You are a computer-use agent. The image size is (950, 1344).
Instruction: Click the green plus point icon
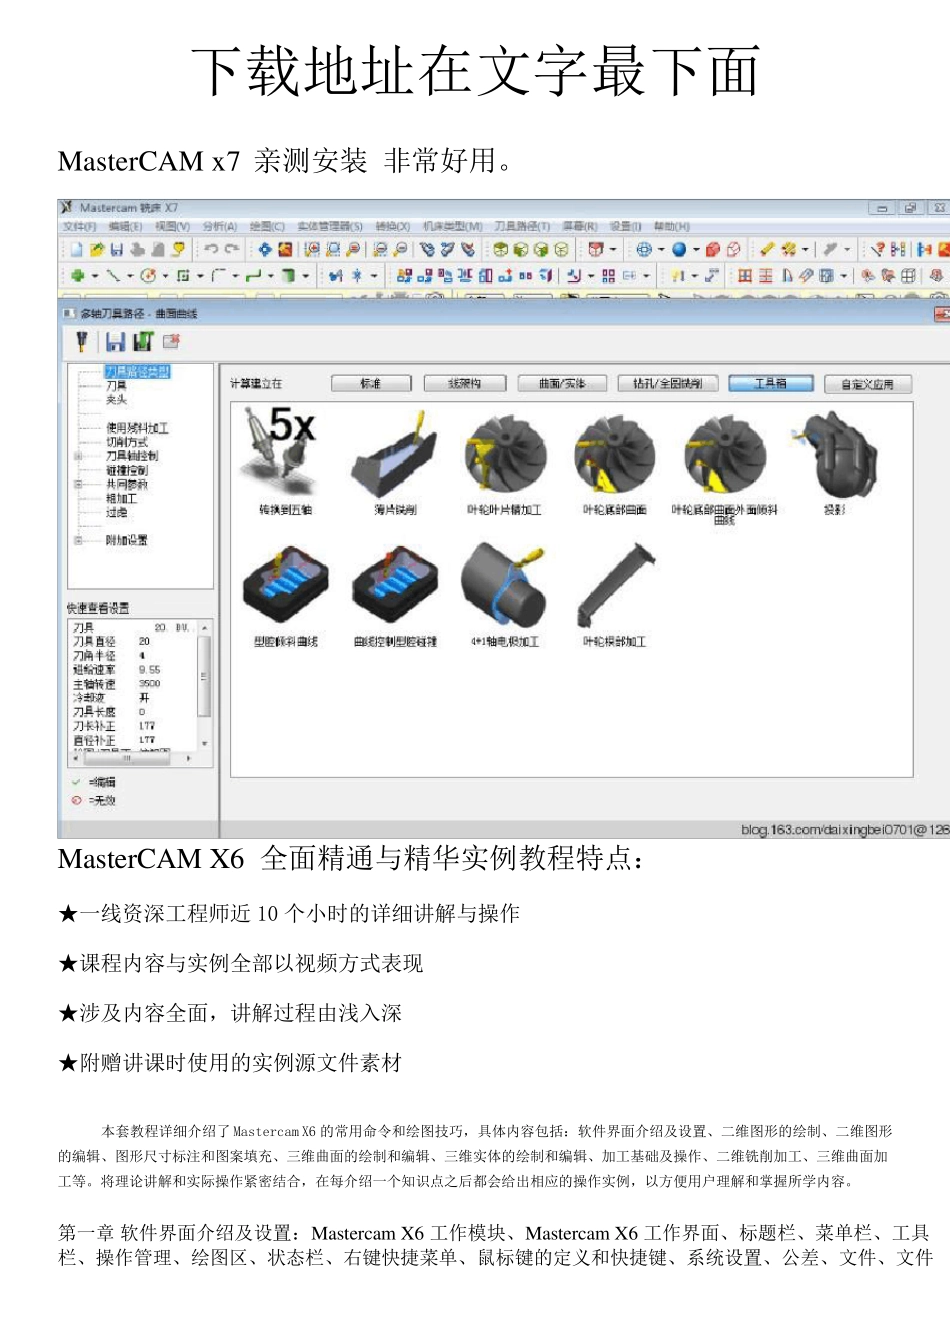point(77,275)
